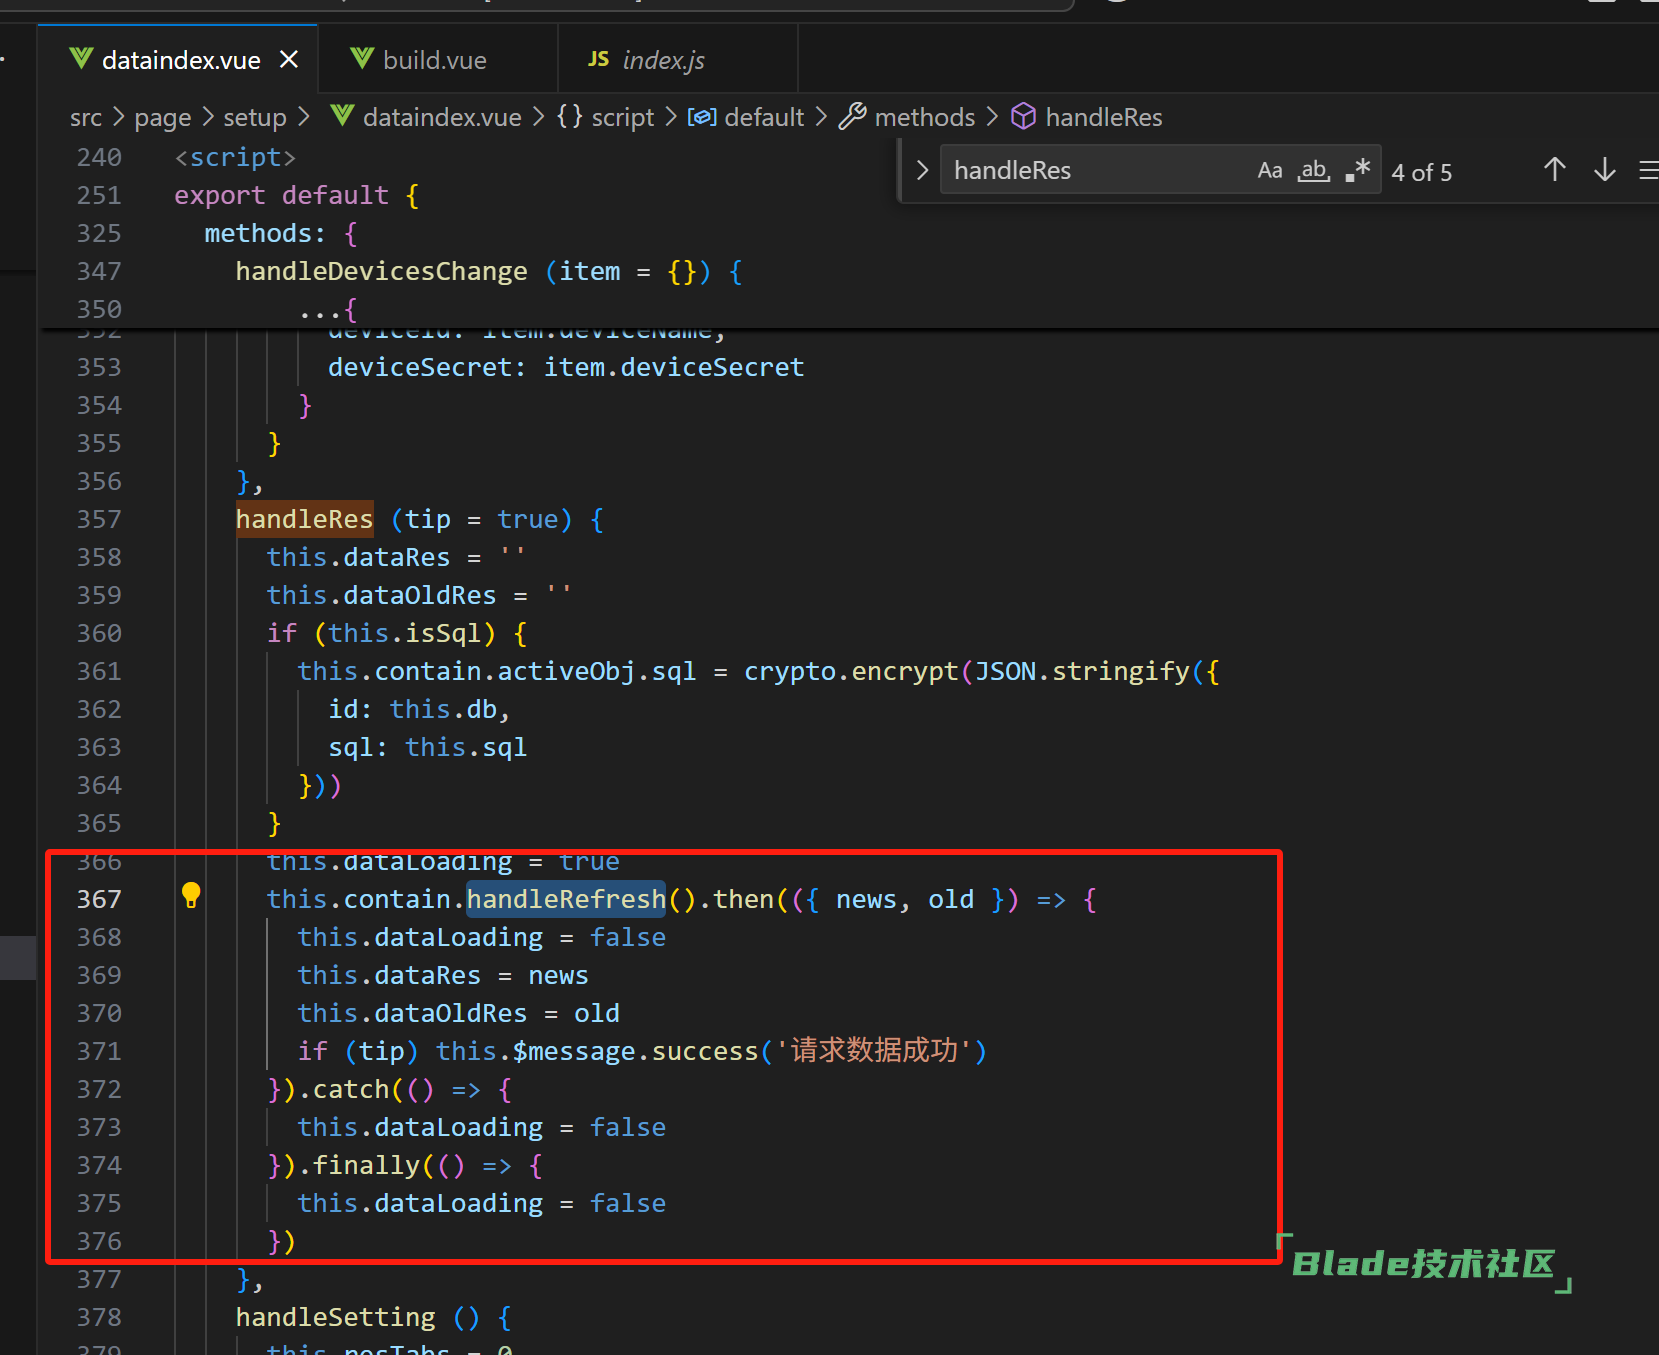The image size is (1659, 1355).
Task: Go to next match arrow
Action: click(1604, 170)
